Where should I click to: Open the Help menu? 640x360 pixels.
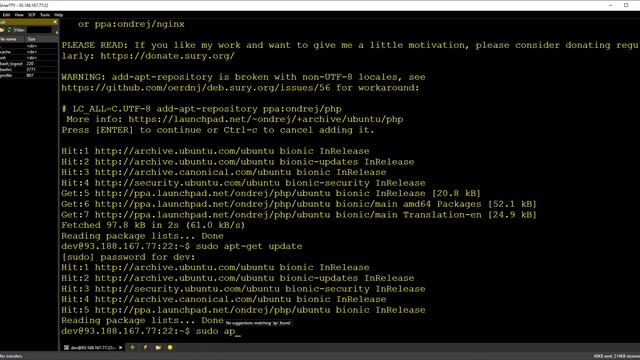58,15
